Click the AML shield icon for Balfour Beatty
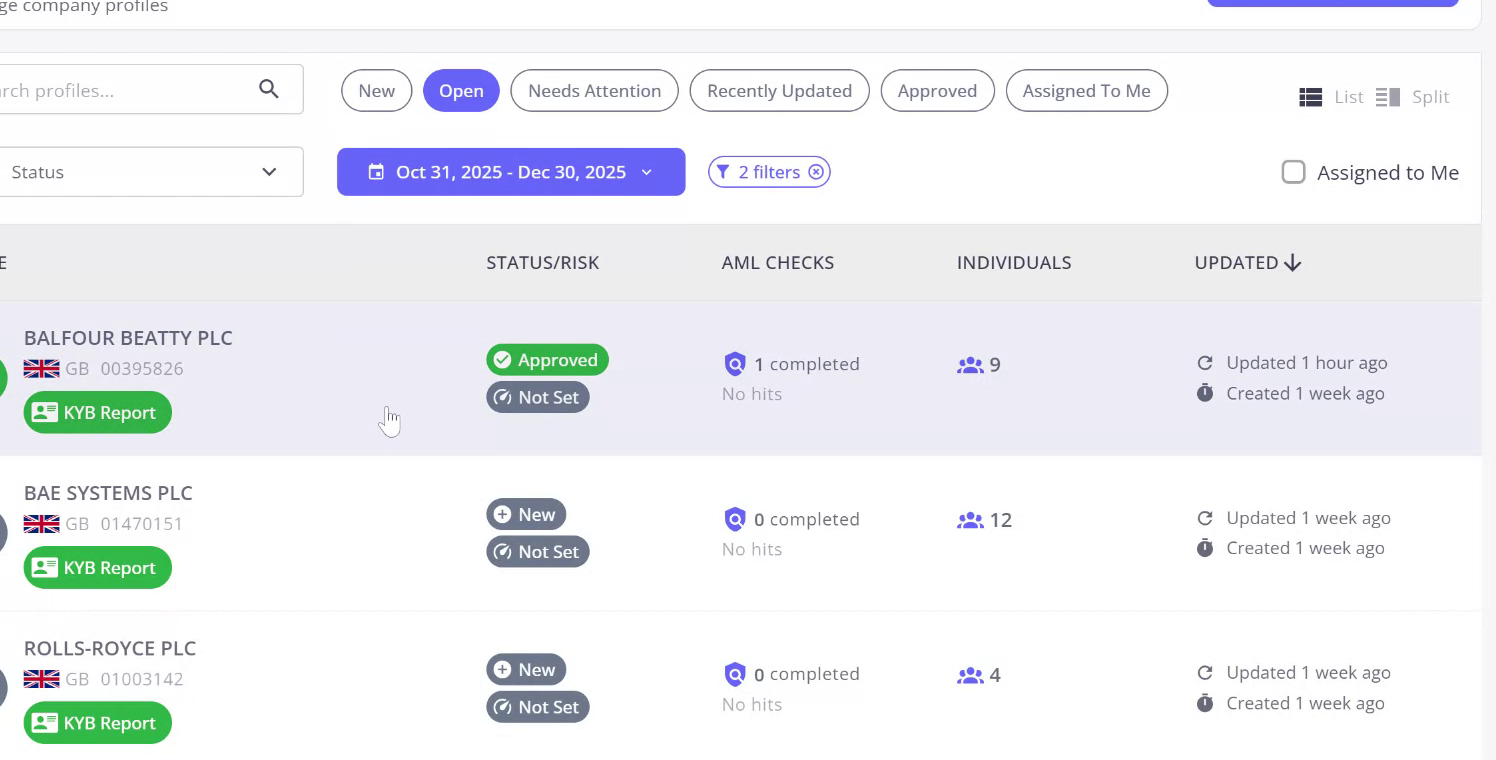Screen dimensions: 1496x760 point(735,364)
